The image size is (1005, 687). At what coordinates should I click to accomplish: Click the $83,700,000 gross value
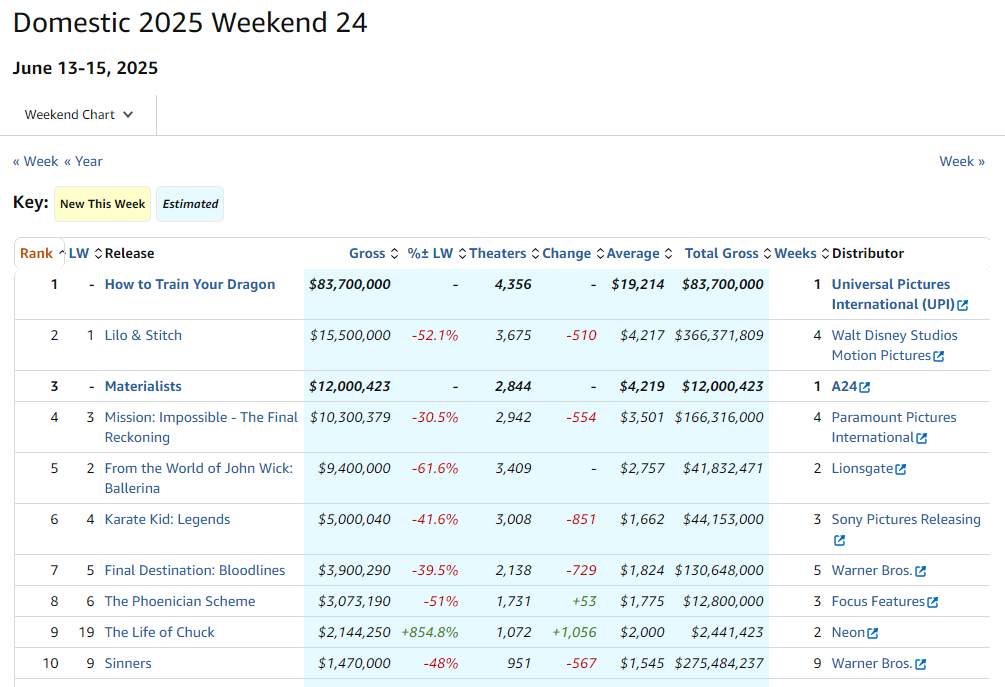point(349,285)
